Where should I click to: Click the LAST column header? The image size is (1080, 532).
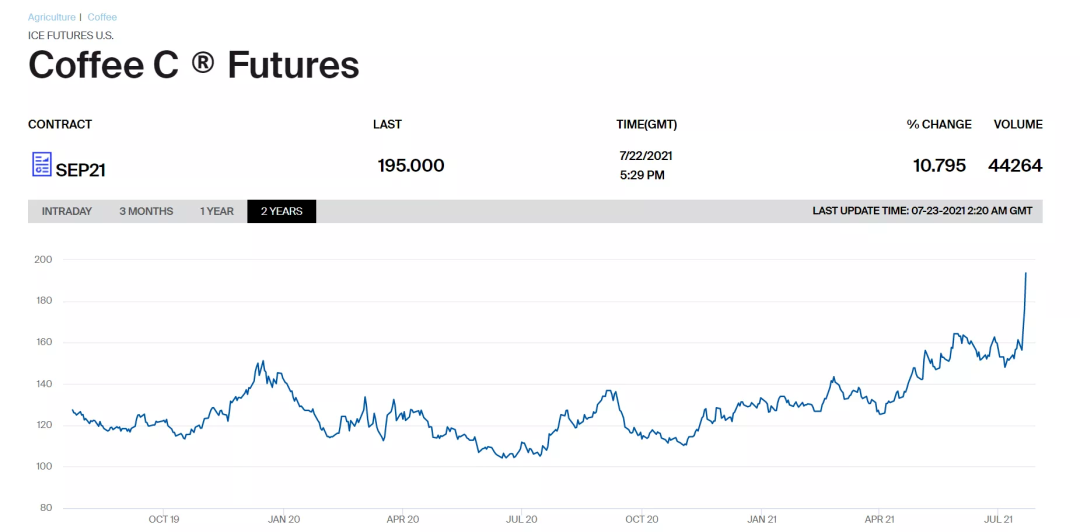coord(387,125)
